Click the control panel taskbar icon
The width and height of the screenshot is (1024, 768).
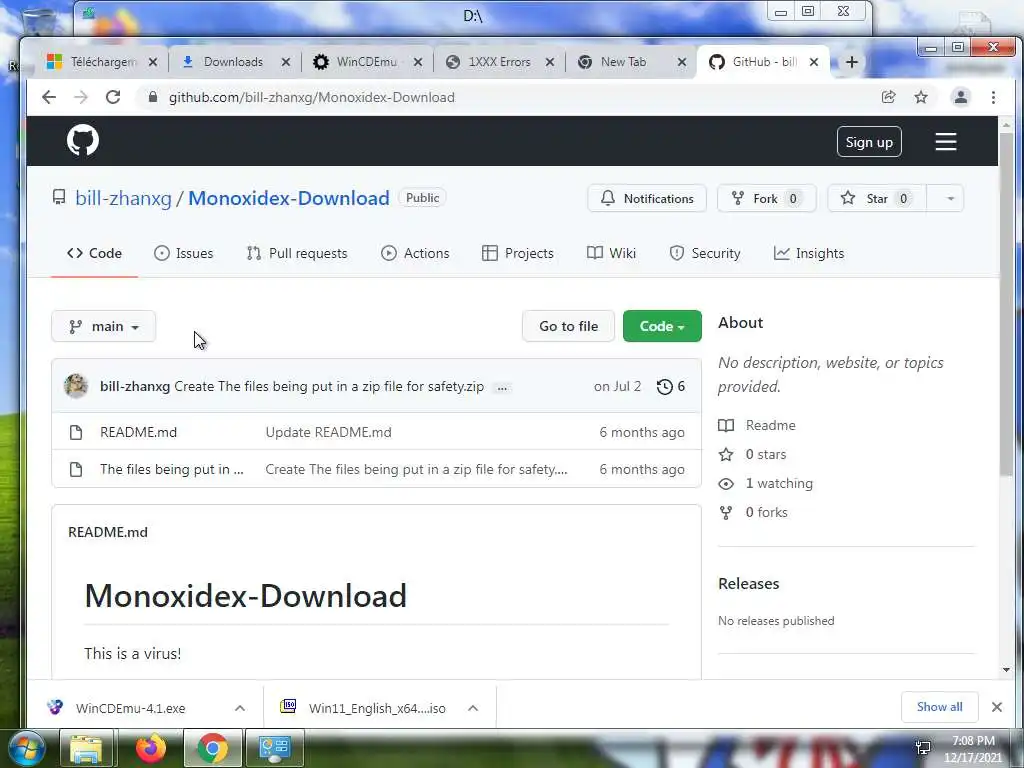pos(274,748)
